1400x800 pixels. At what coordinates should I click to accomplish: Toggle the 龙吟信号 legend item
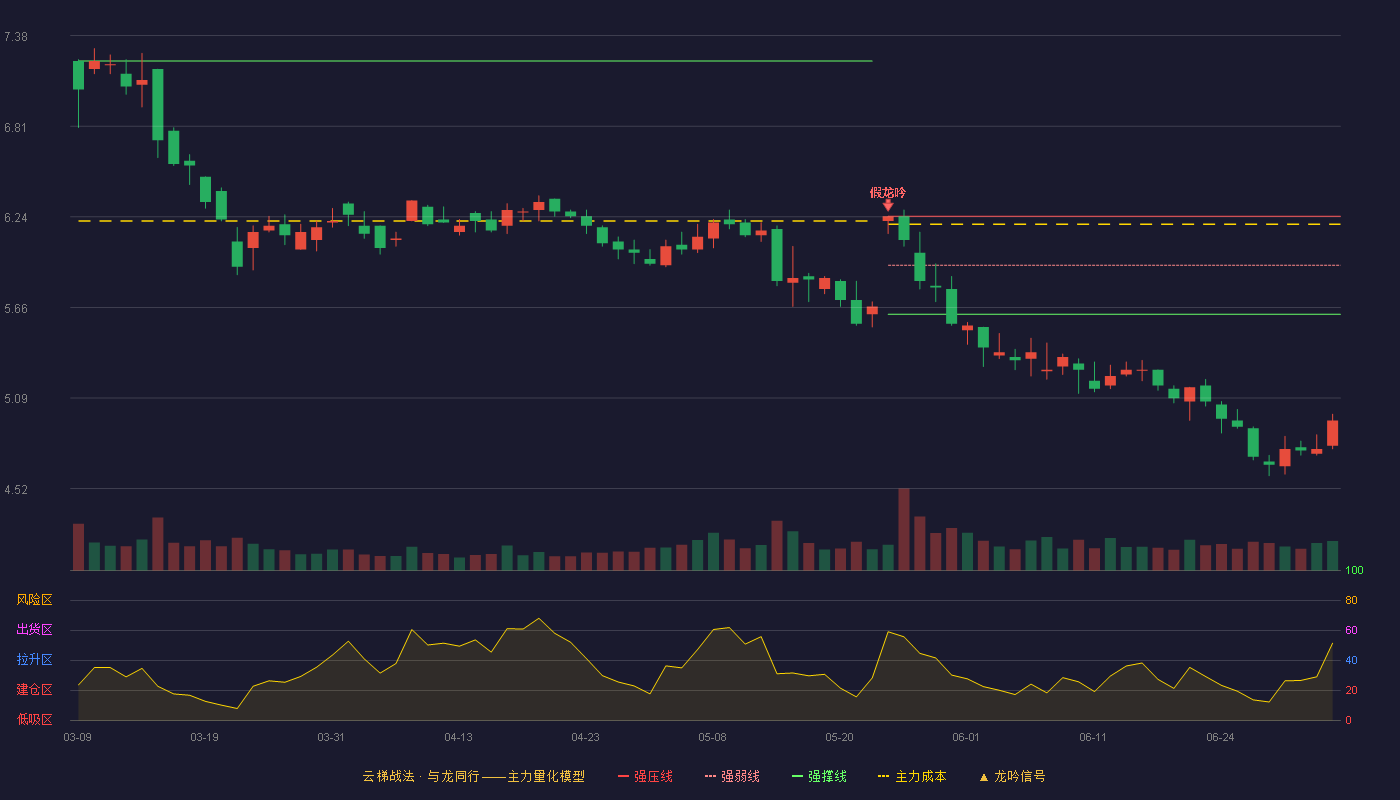(1012, 776)
